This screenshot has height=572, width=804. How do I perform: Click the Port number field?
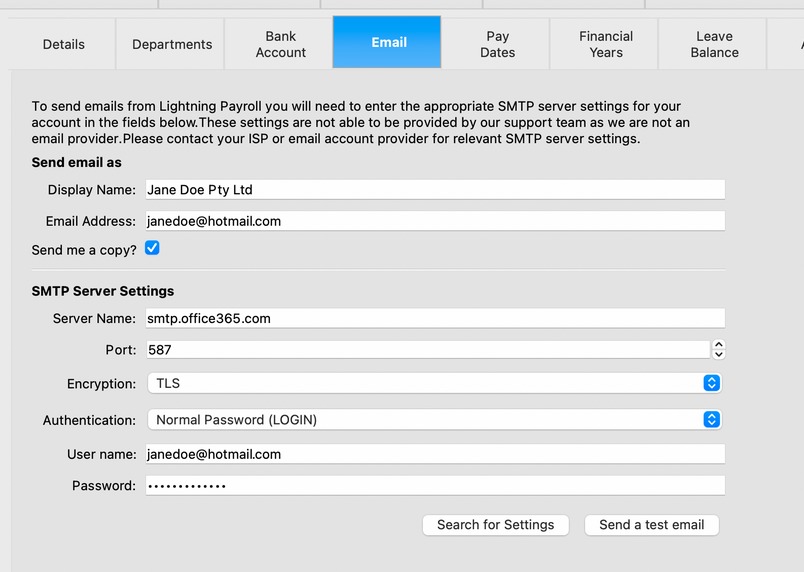coord(428,350)
